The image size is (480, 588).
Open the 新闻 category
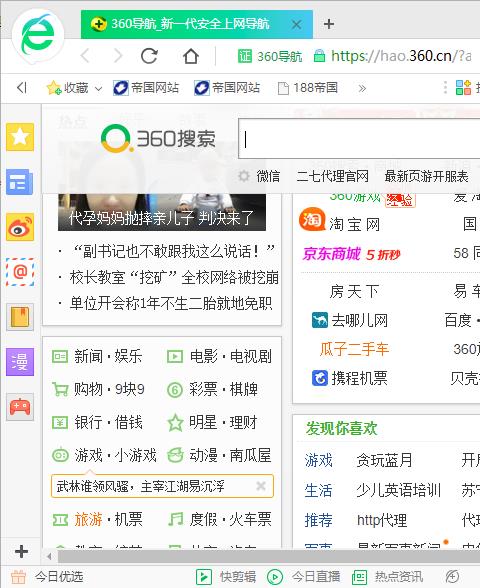point(88,356)
